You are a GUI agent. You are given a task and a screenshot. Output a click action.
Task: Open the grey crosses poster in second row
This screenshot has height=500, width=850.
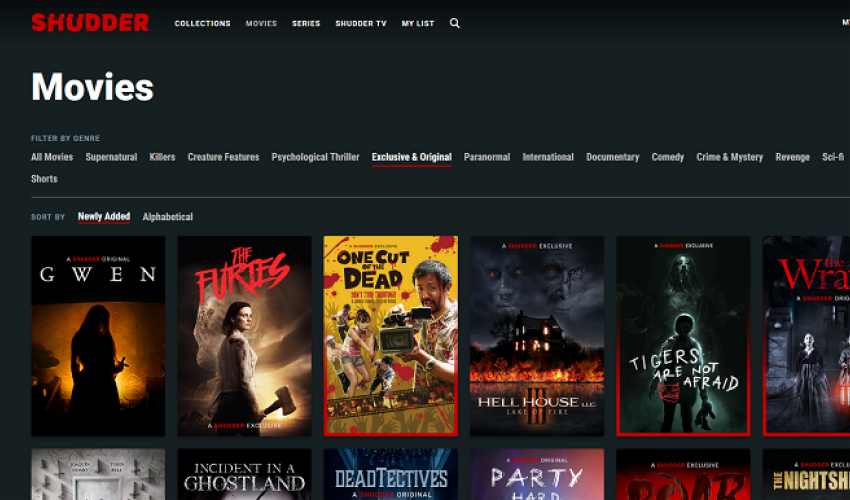98,474
